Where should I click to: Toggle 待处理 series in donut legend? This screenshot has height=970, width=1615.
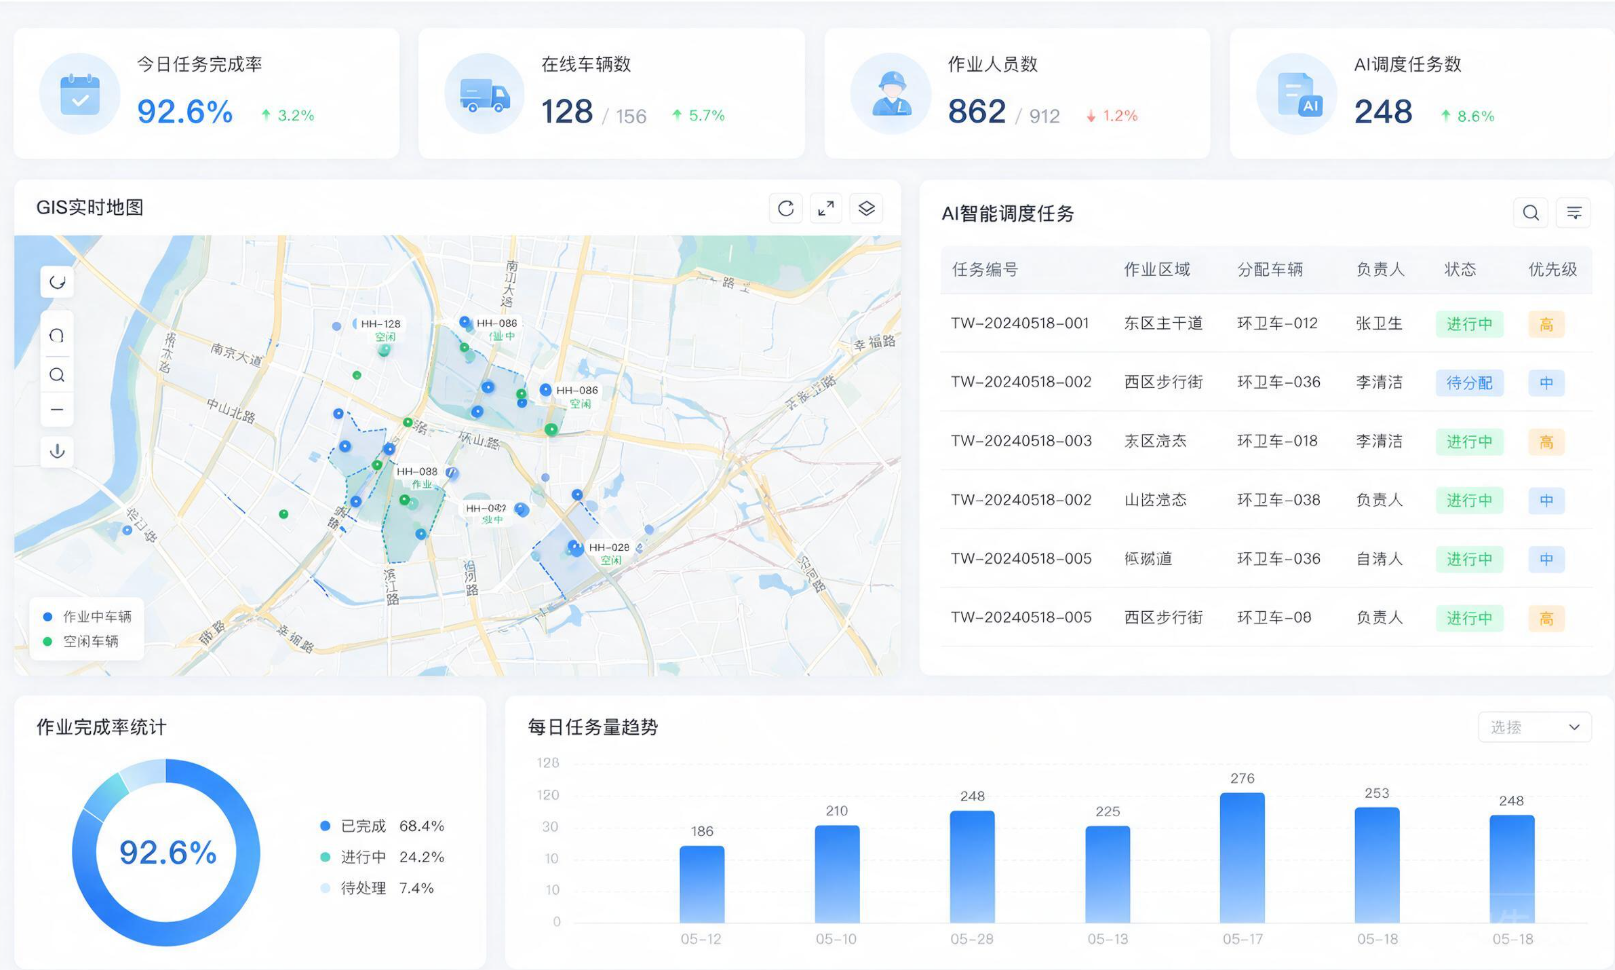pyautogui.click(x=377, y=888)
